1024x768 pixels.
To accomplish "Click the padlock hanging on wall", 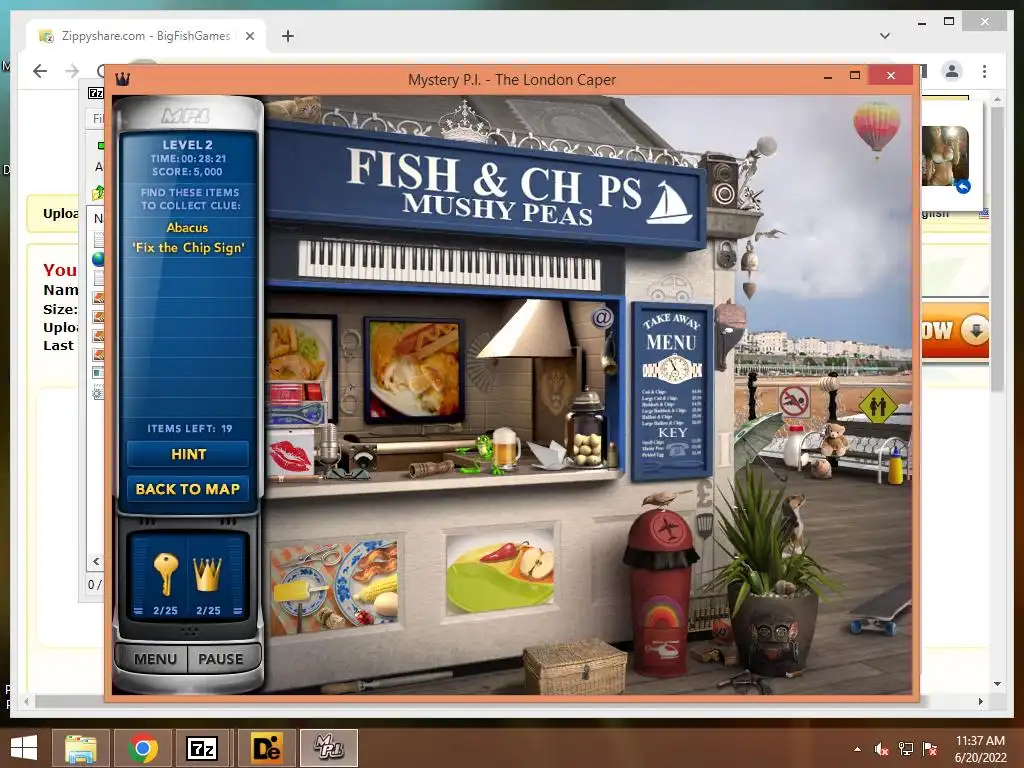I will [726, 255].
